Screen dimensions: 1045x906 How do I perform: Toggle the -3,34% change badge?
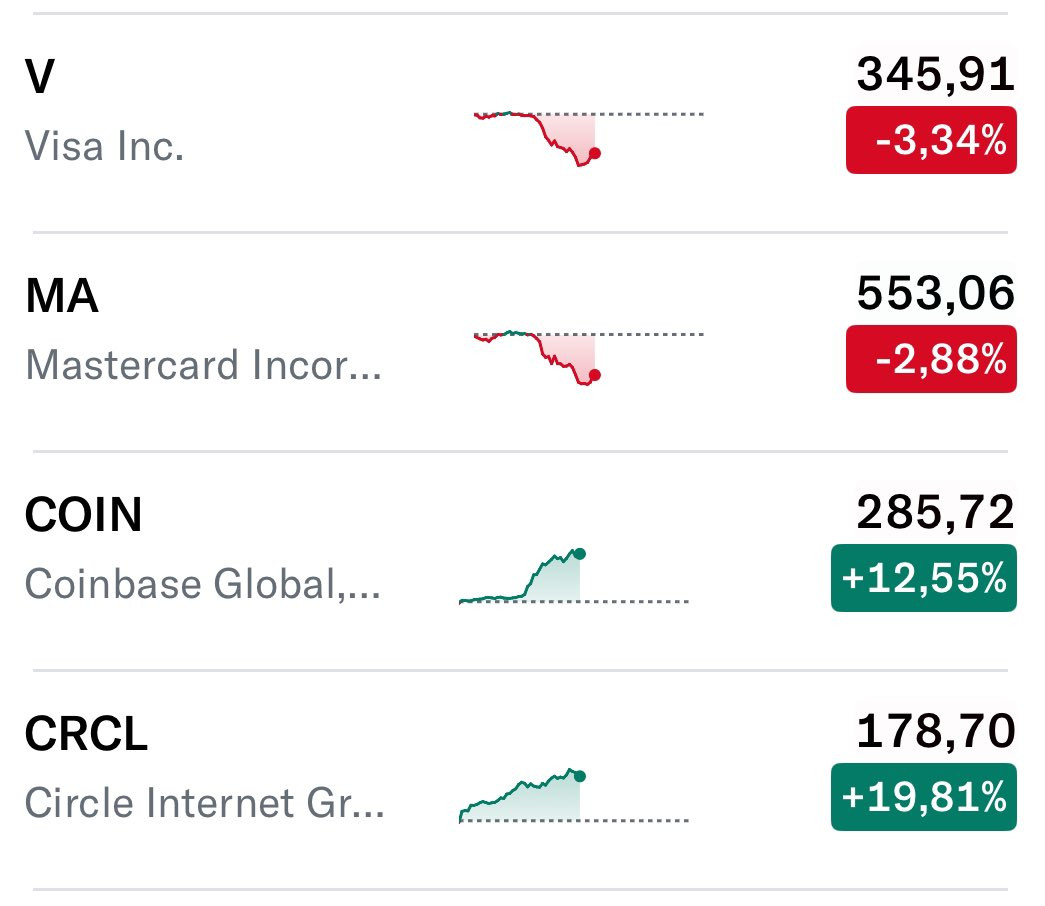(x=931, y=140)
